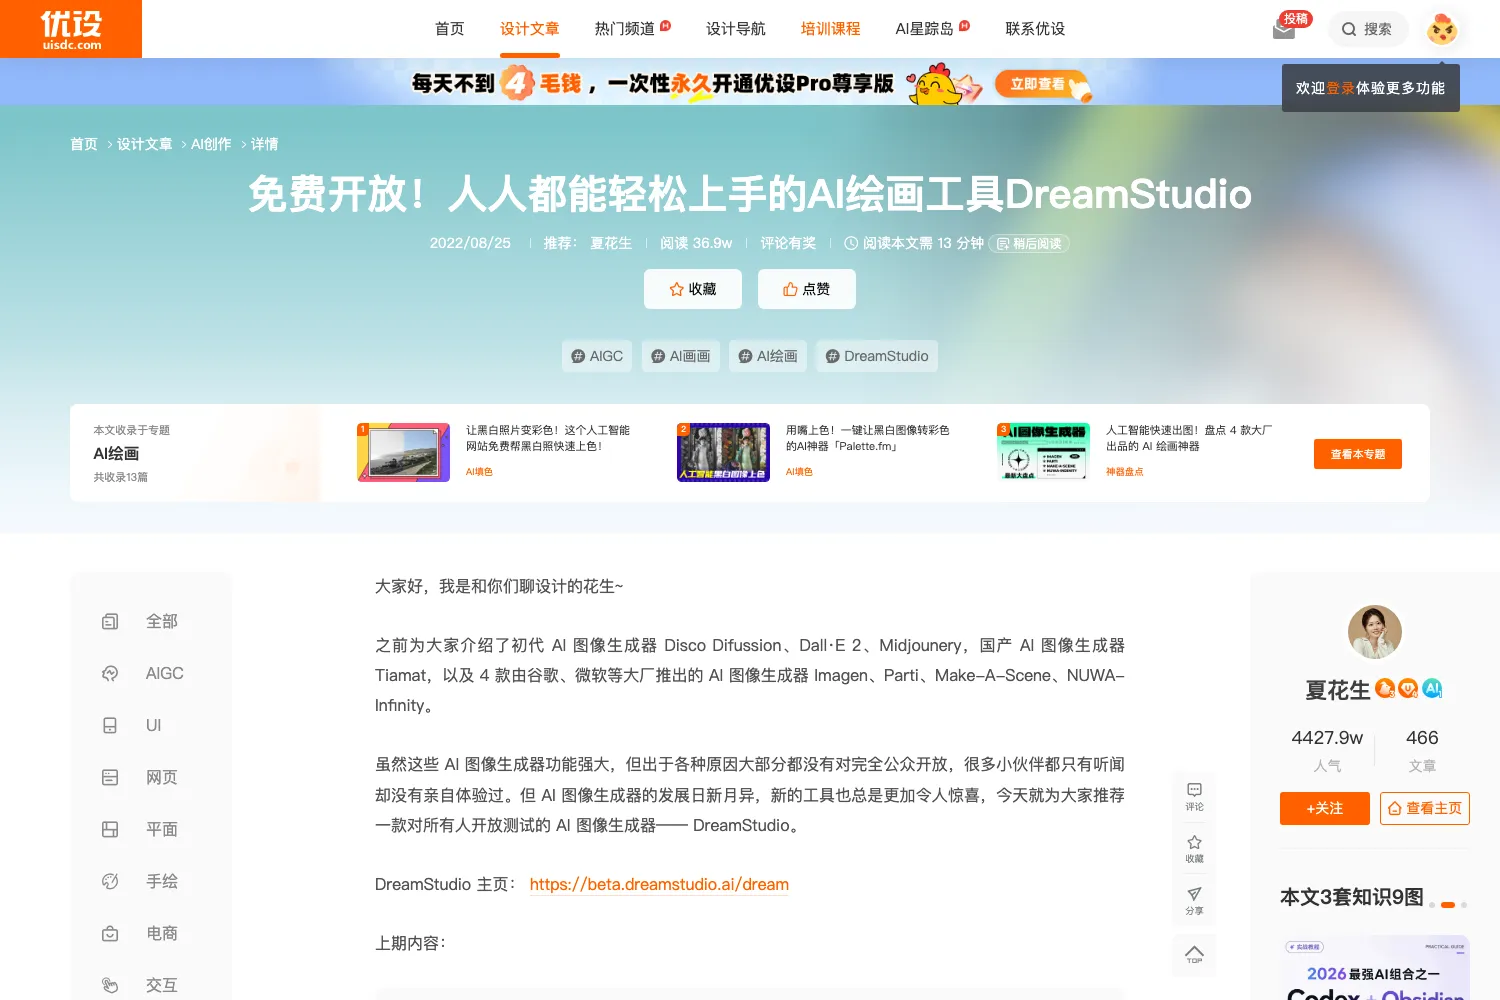The height and width of the screenshot is (1000, 1500).
Task: Select the AI画画 tag
Action: (x=681, y=356)
